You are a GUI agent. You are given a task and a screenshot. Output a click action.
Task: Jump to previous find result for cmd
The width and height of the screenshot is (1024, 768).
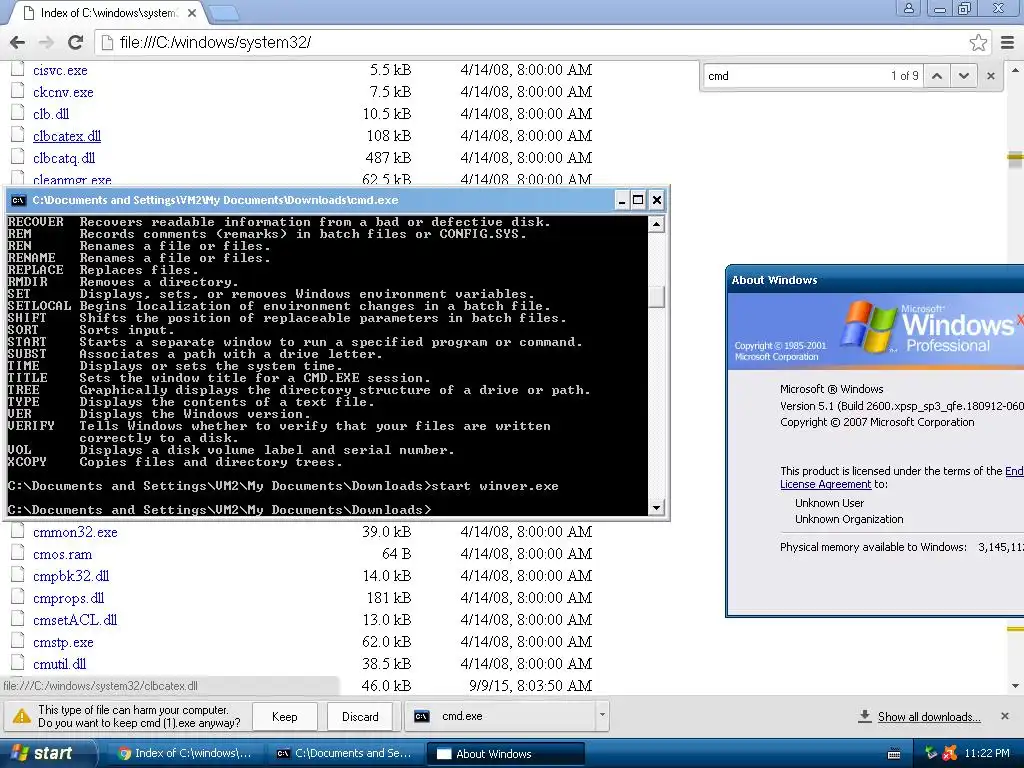(936, 76)
